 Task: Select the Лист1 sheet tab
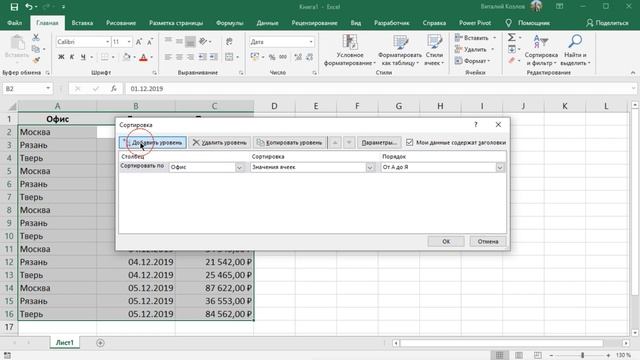(65, 343)
